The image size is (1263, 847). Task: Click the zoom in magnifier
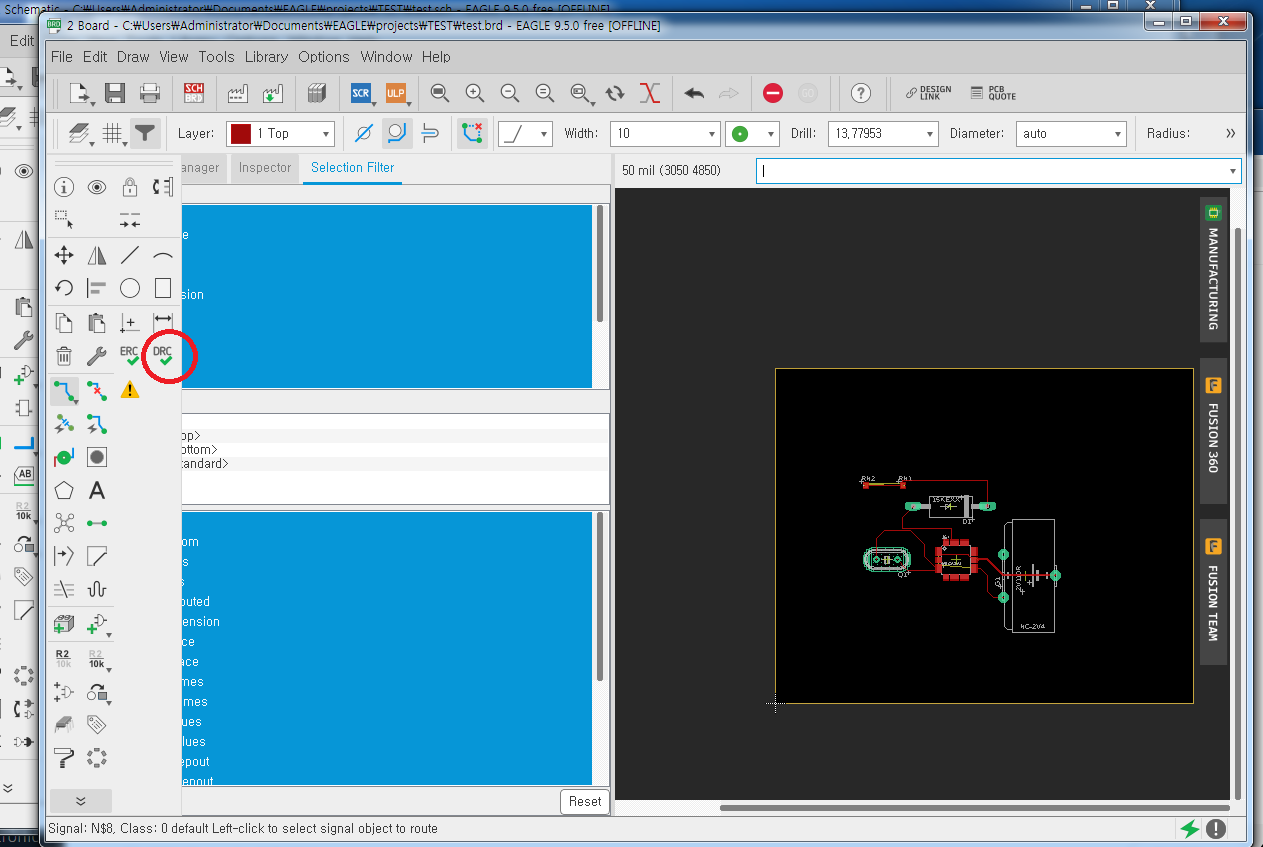pyautogui.click(x=475, y=93)
